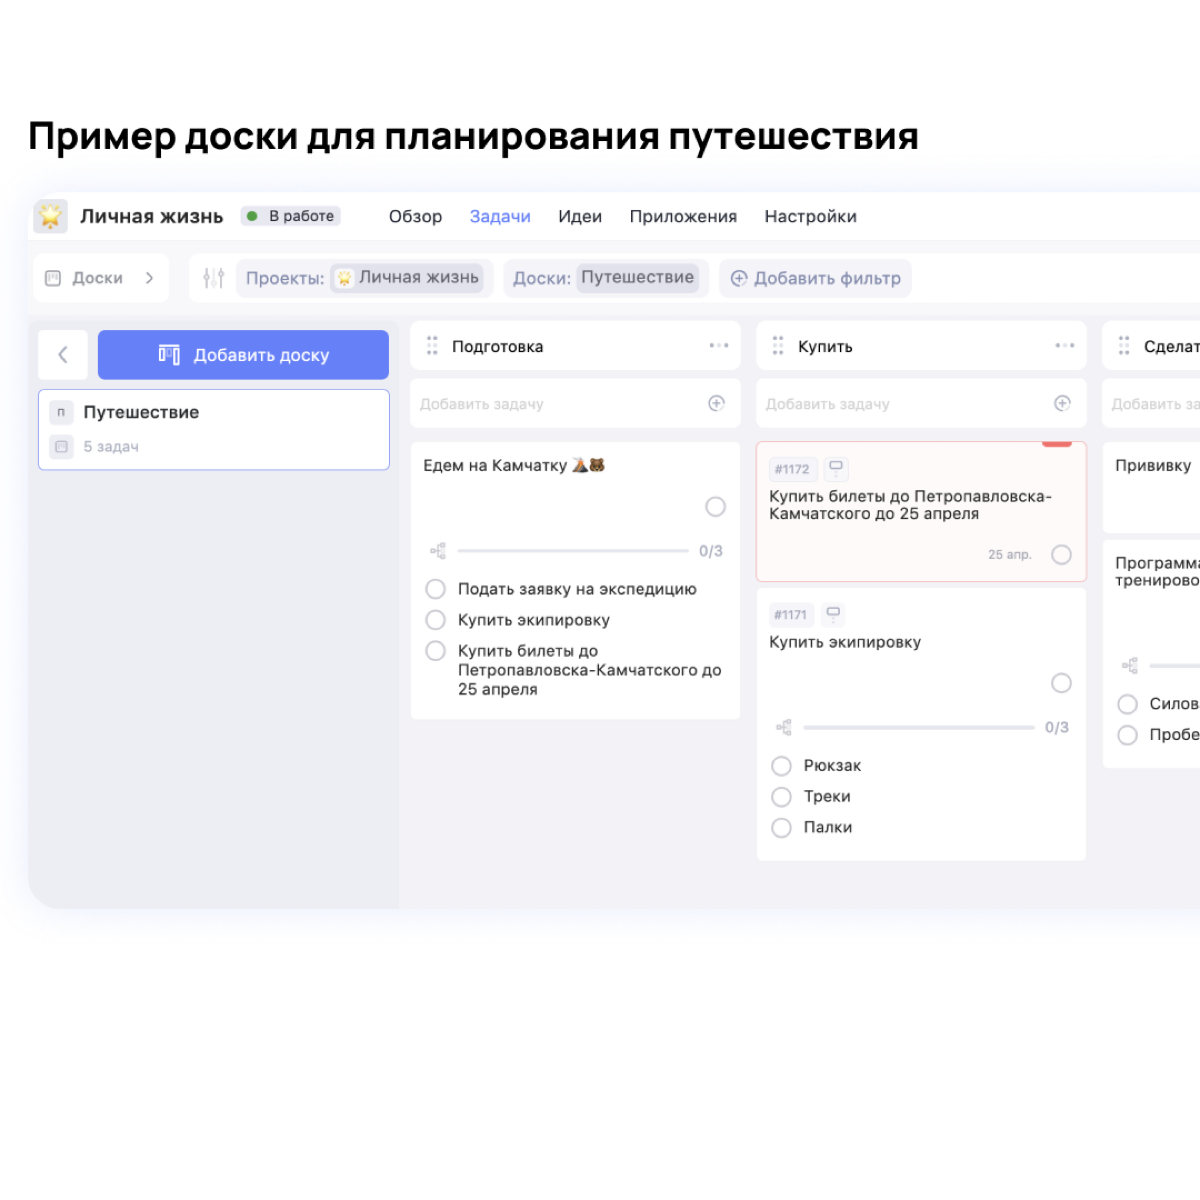This screenshot has height=1200, width=1200.
Task: Expand the Доски chevron
Action: (x=149, y=278)
